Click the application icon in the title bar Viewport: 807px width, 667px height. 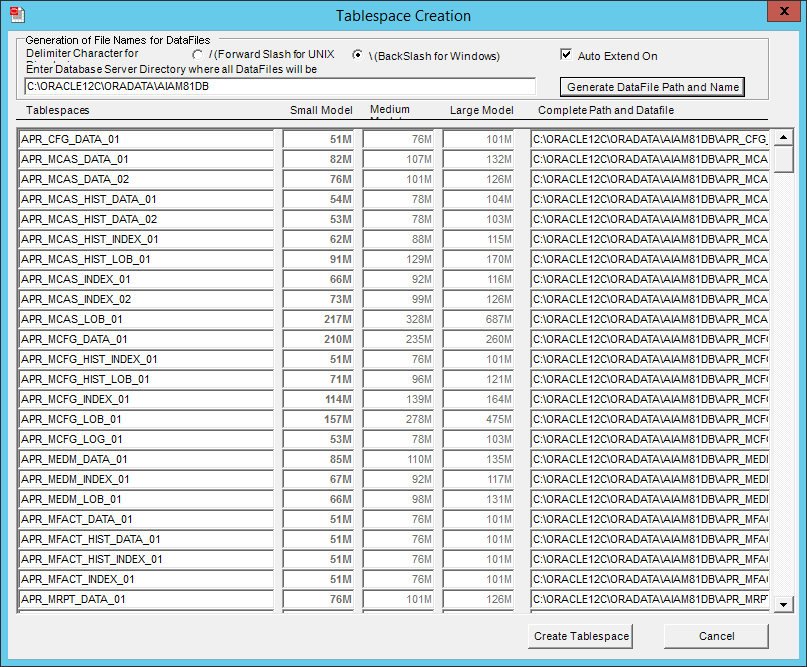click(17, 14)
